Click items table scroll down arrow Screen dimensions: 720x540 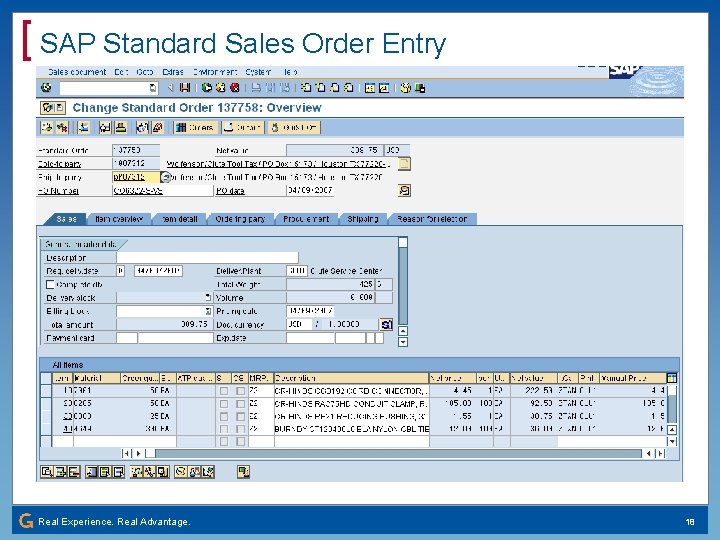(x=672, y=441)
